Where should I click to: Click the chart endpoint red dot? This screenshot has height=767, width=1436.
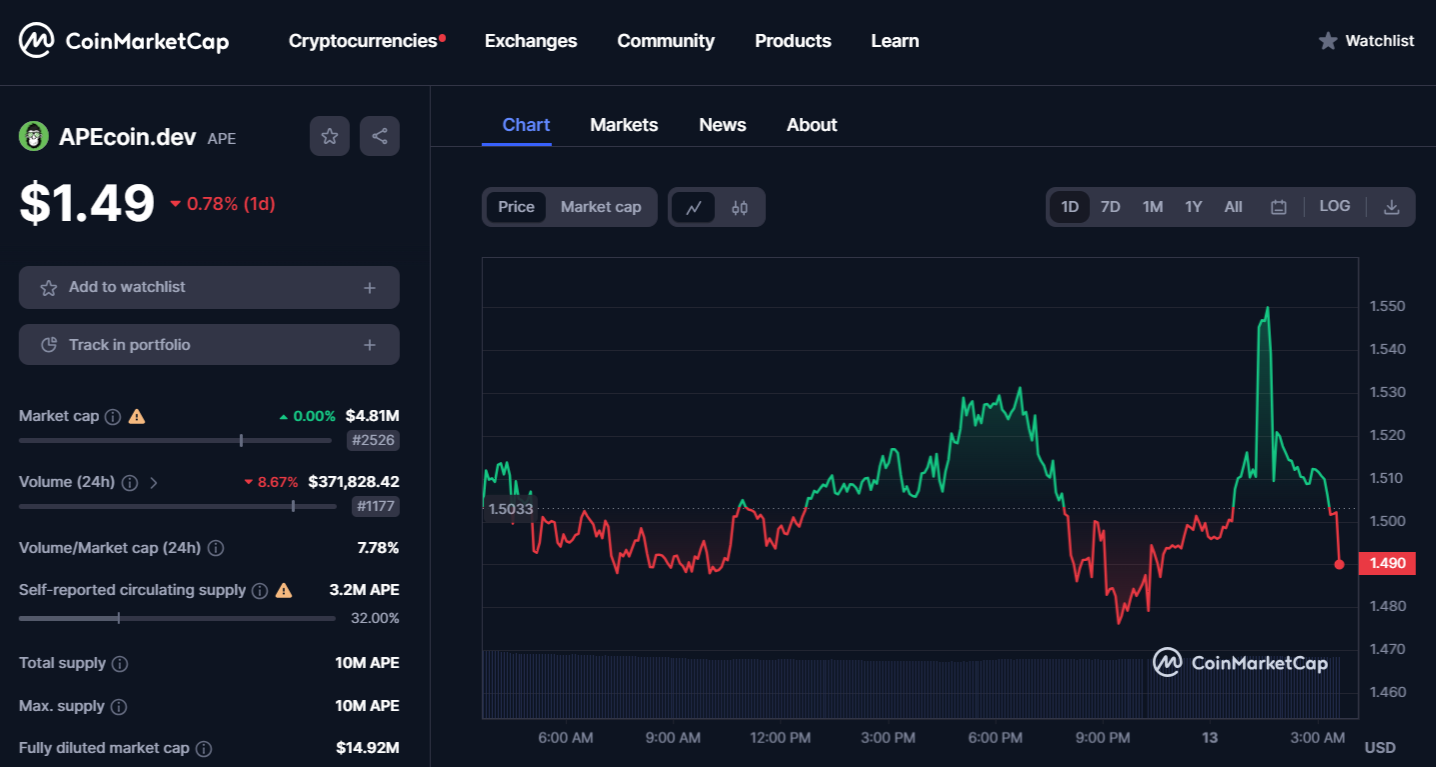pyautogui.click(x=1340, y=564)
